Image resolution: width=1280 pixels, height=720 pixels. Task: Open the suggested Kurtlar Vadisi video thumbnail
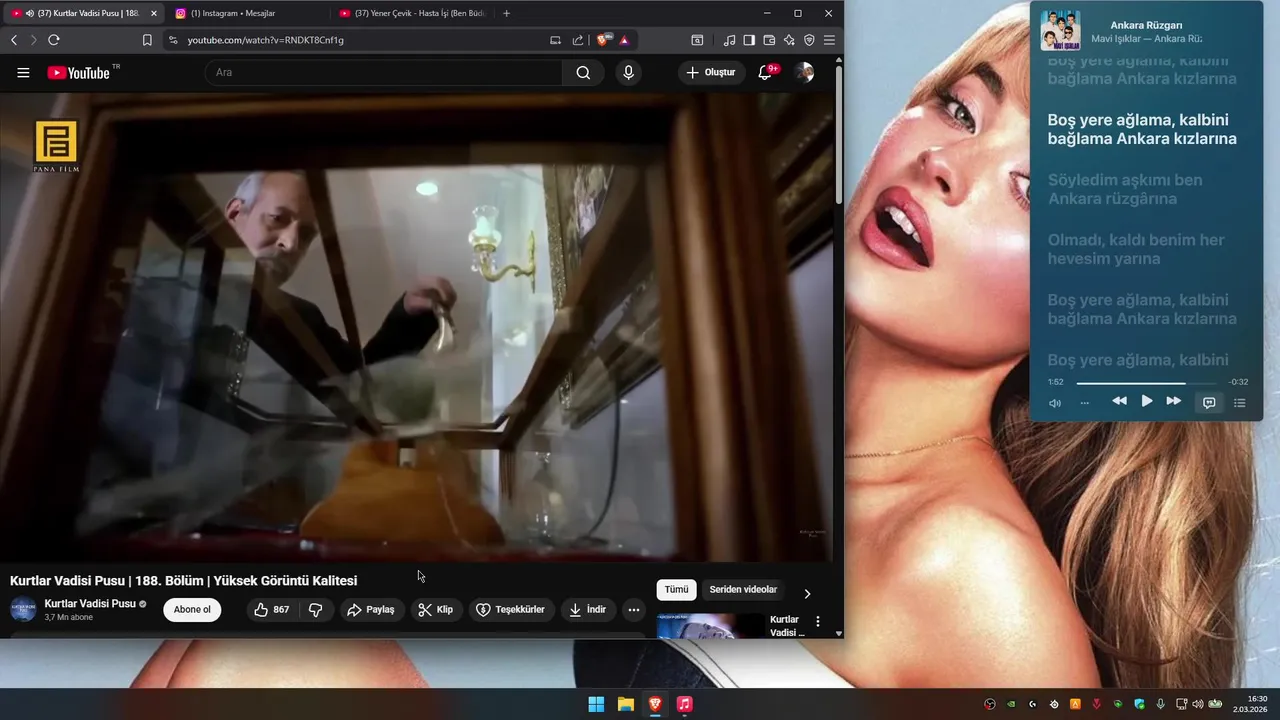tap(710, 626)
